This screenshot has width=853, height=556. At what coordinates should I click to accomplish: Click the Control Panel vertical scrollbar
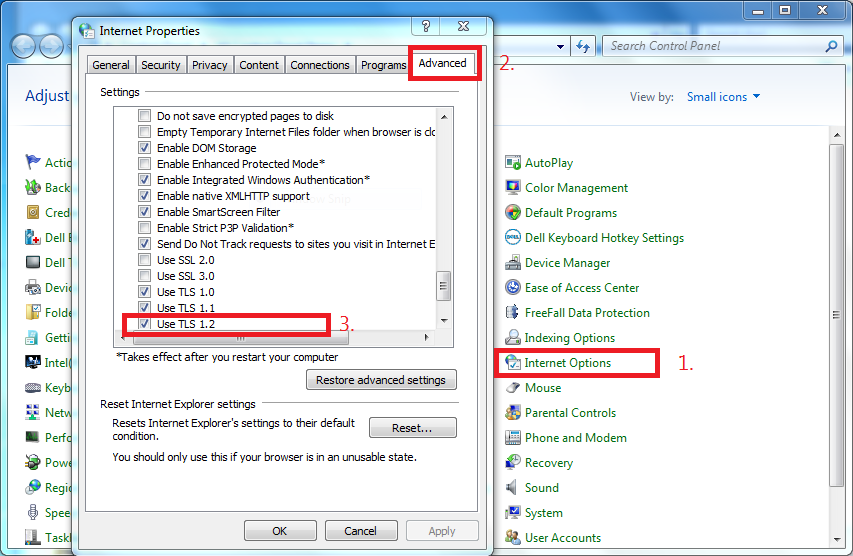point(836,316)
